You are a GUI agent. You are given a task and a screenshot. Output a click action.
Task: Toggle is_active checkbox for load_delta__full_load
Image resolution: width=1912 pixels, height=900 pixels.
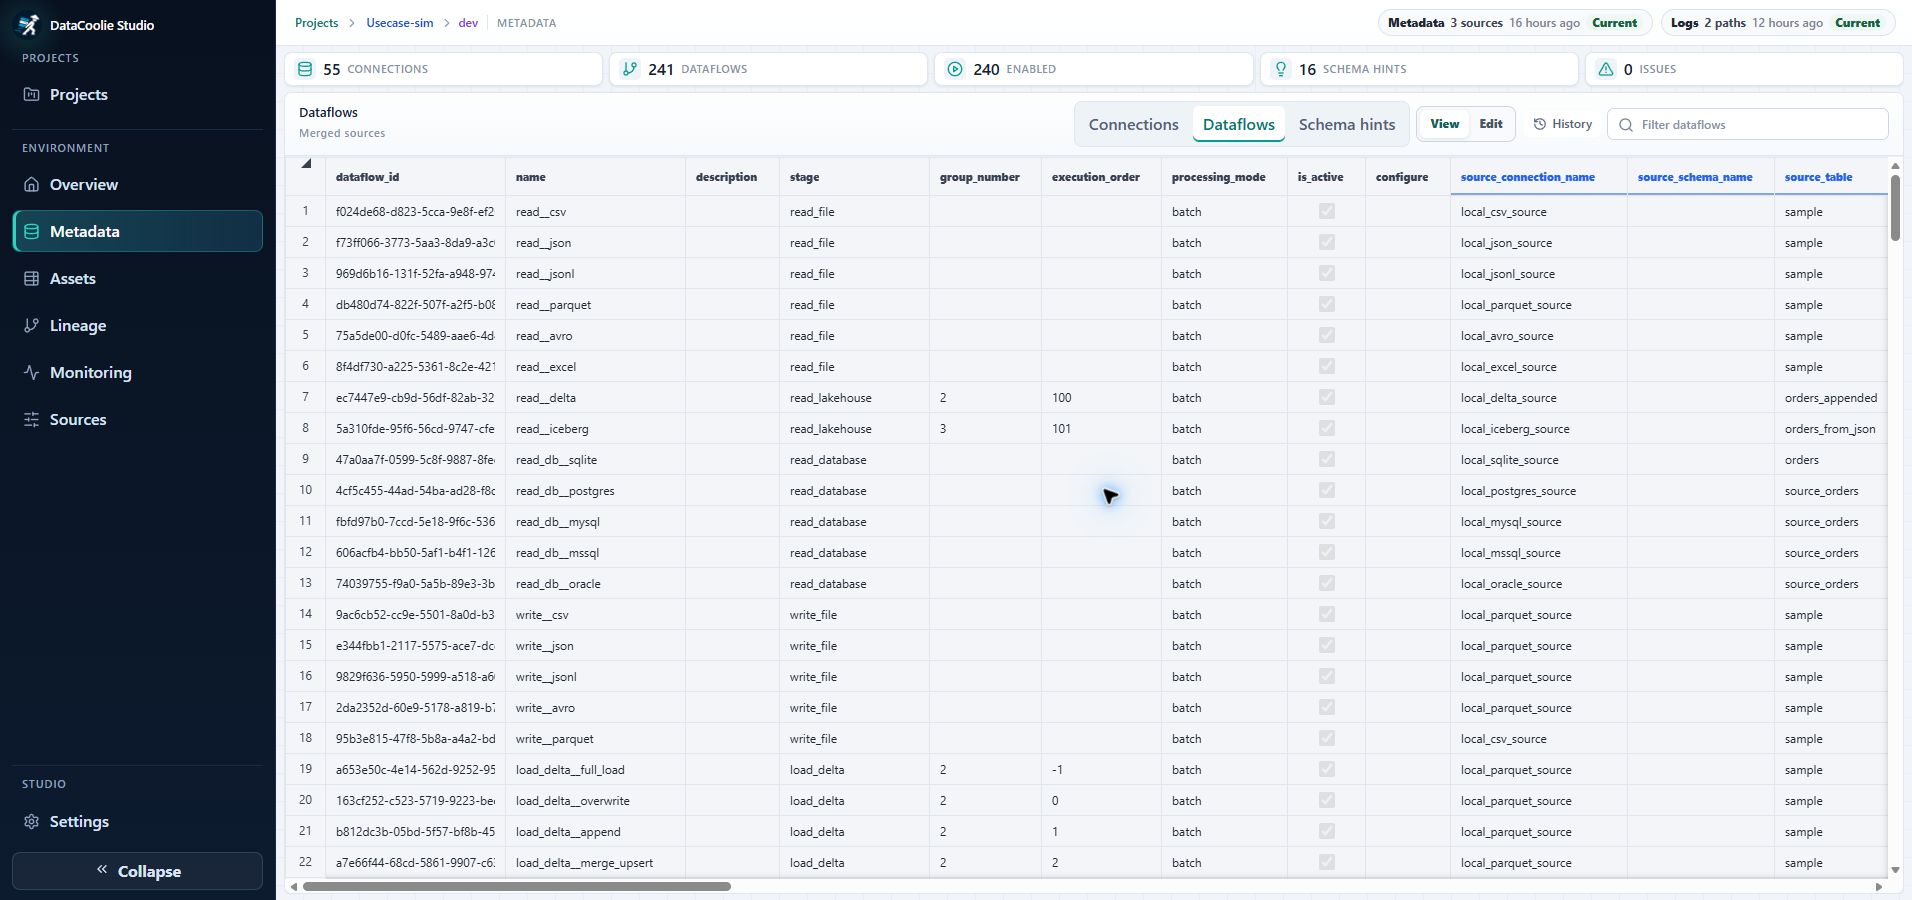(1326, 769)
